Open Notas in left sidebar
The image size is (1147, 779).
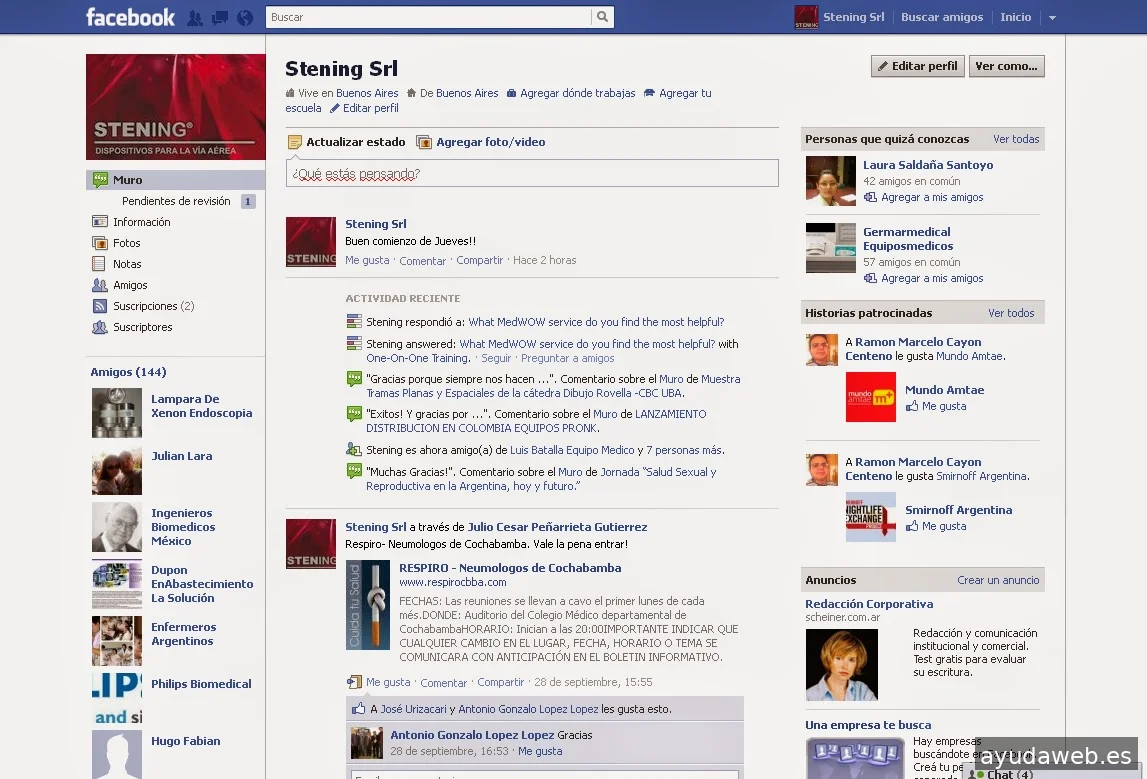pyautogui.click(x=127, y=264)
